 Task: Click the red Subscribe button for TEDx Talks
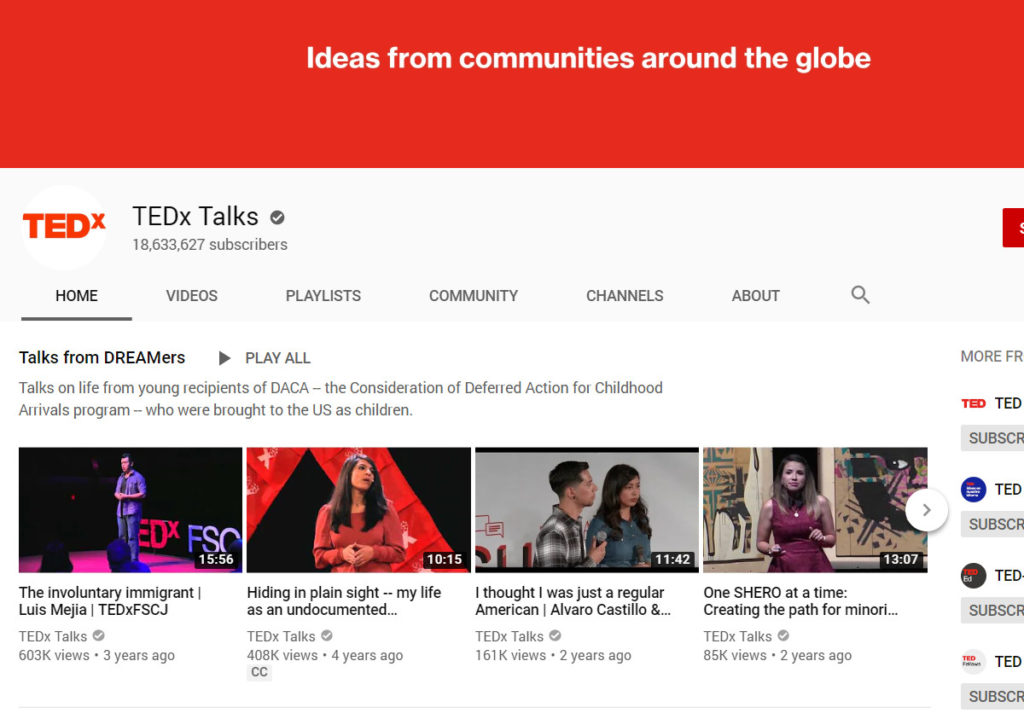(x=1013, y=227)
